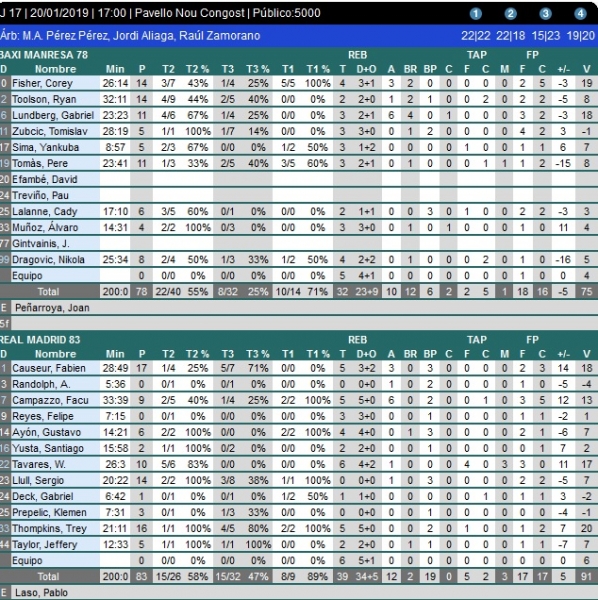The image size is (598, 600).
Task: Select Ayón, Gustavo name
Action: (46, 433)
